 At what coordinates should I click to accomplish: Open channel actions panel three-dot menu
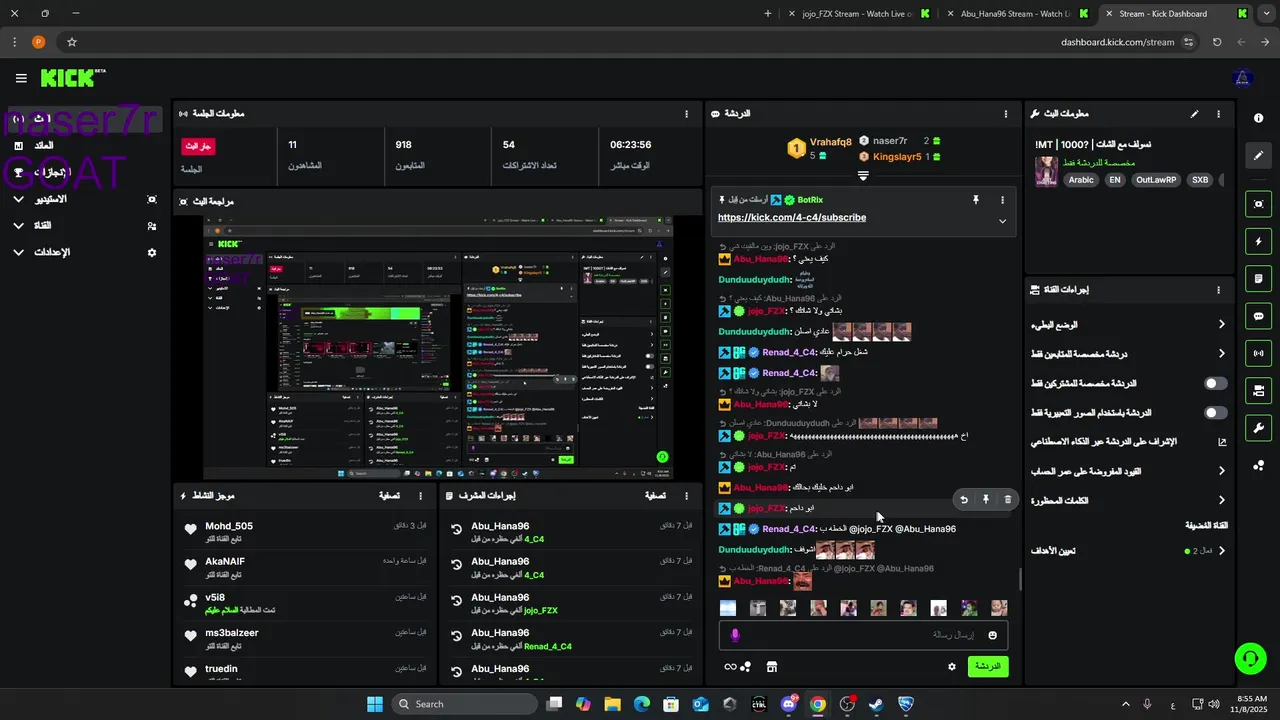point(1218,290)
